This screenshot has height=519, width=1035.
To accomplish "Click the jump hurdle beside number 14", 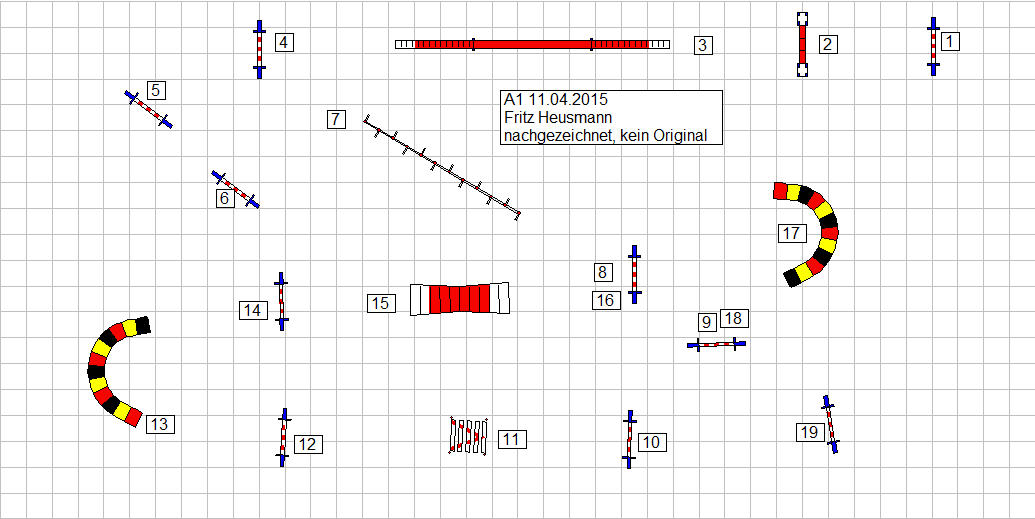I will [281, 301].
